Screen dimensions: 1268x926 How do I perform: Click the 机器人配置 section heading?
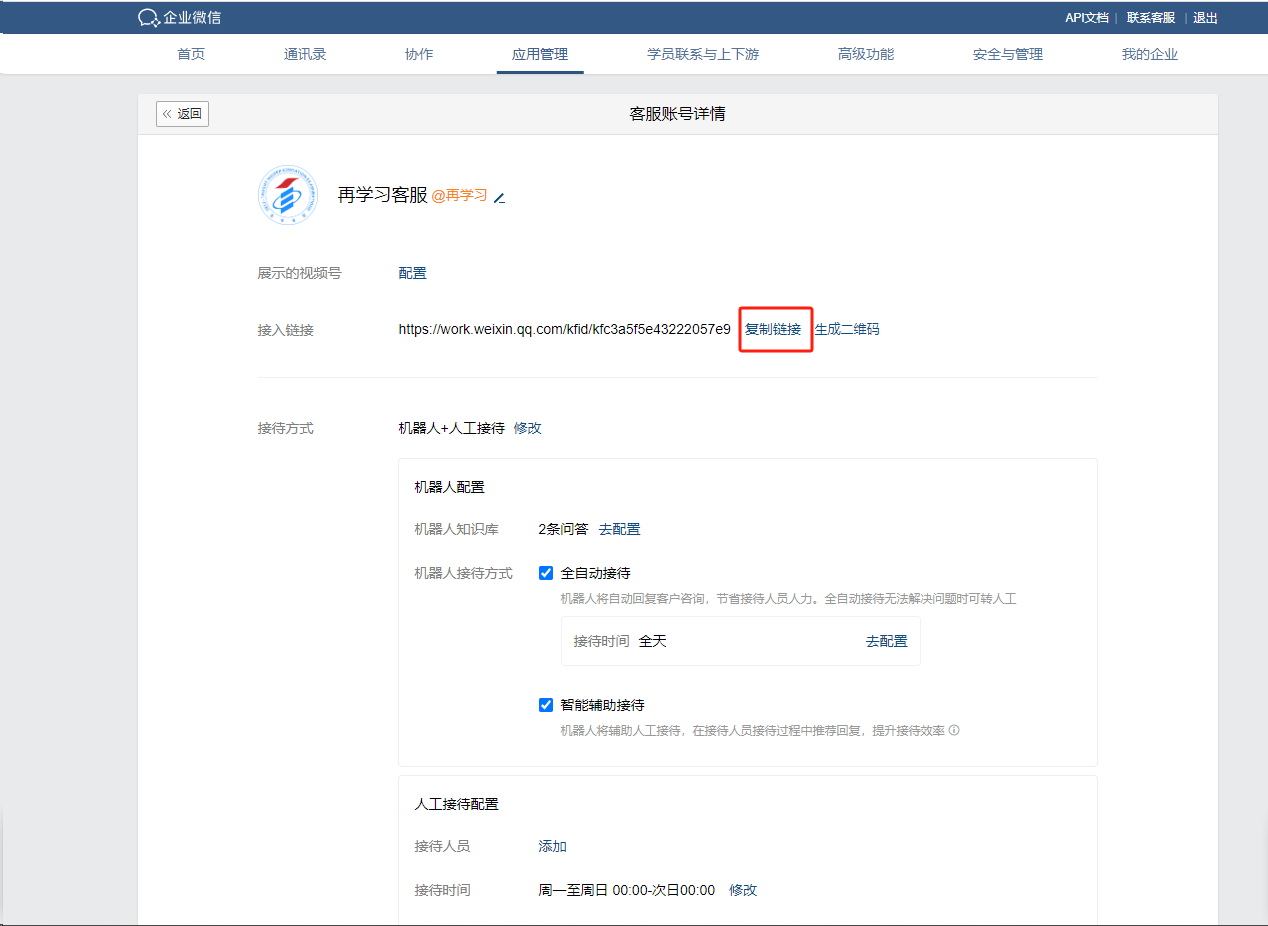click(x=450, y=487)
